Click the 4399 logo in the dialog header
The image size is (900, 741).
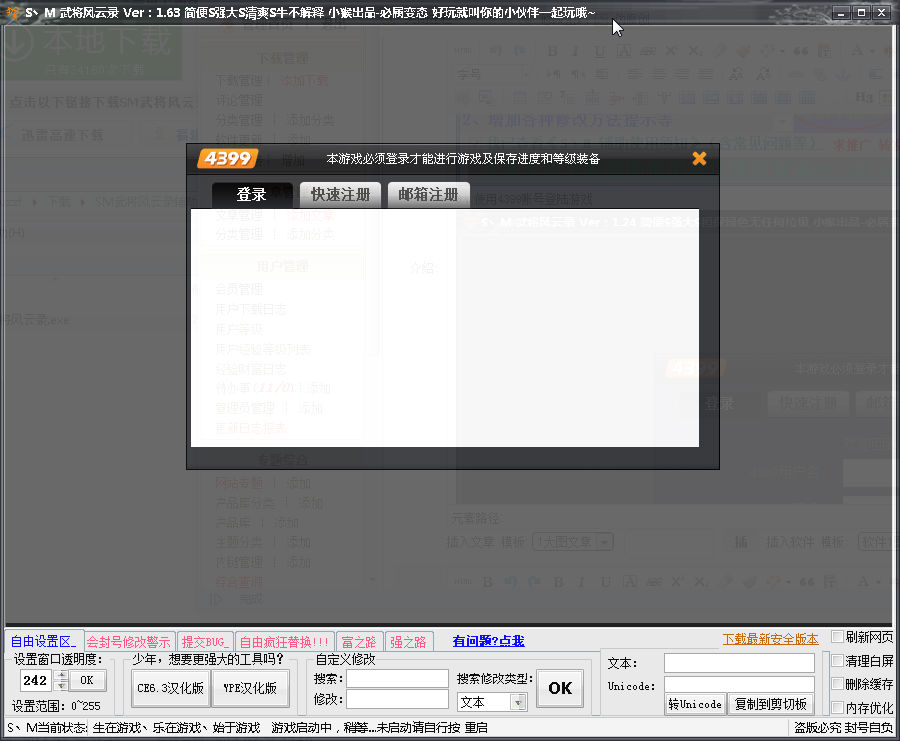[x=228, y=158]
